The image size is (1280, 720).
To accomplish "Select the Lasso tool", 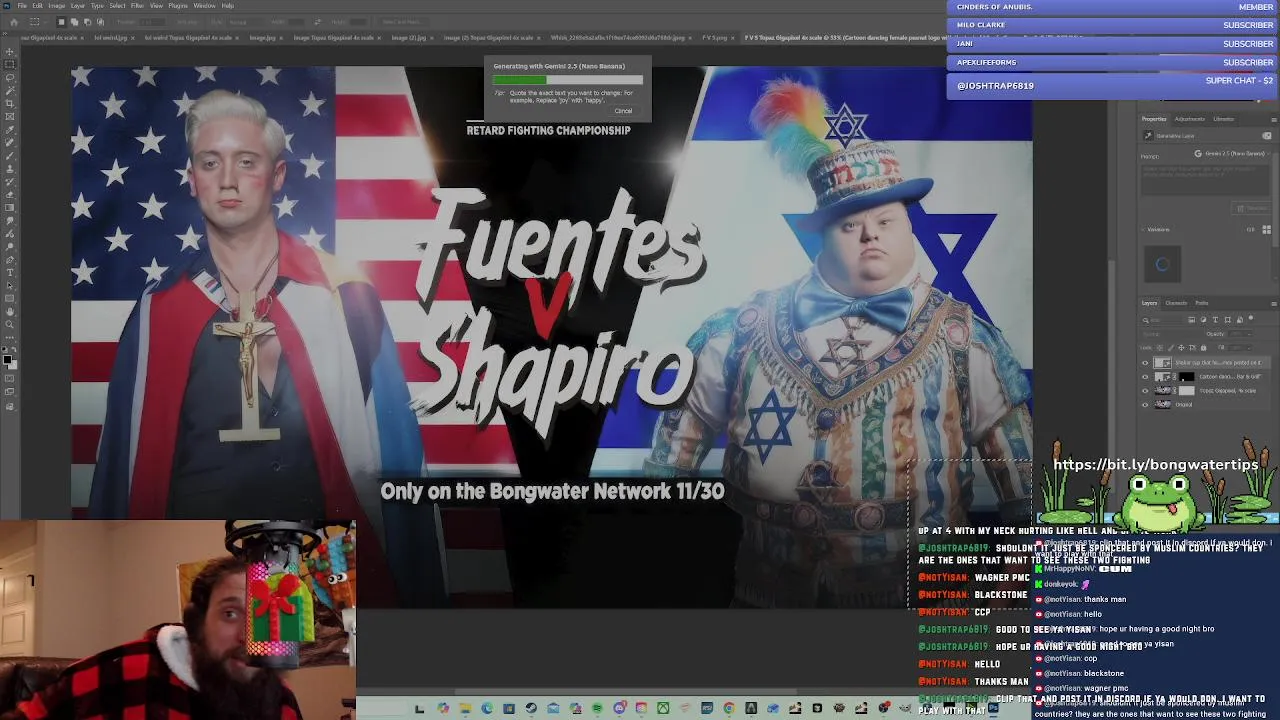I will [x=10, y=78].
